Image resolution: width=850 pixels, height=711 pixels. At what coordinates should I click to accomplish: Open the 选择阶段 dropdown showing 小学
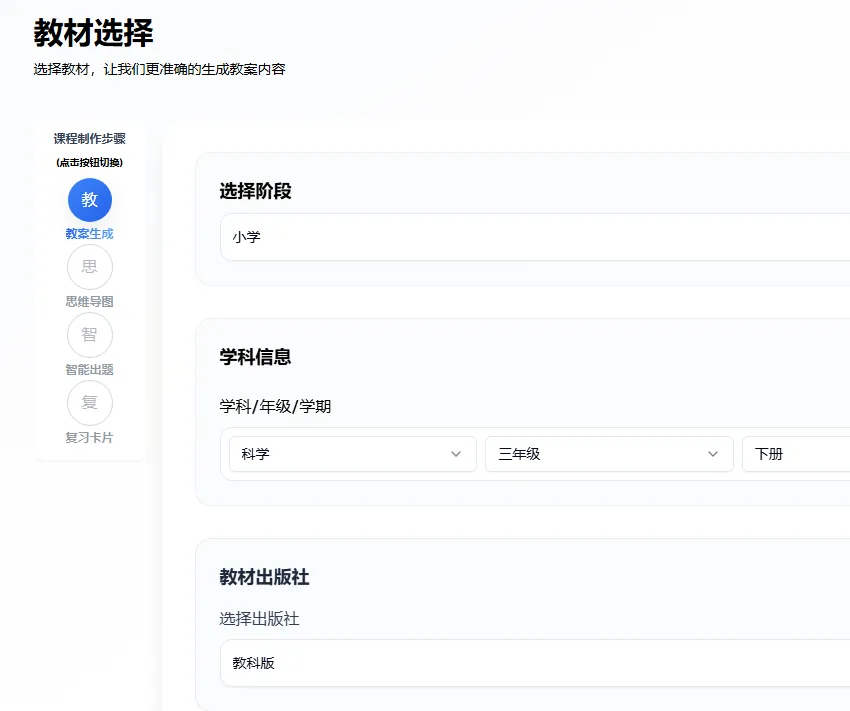(x=535, y=237)
